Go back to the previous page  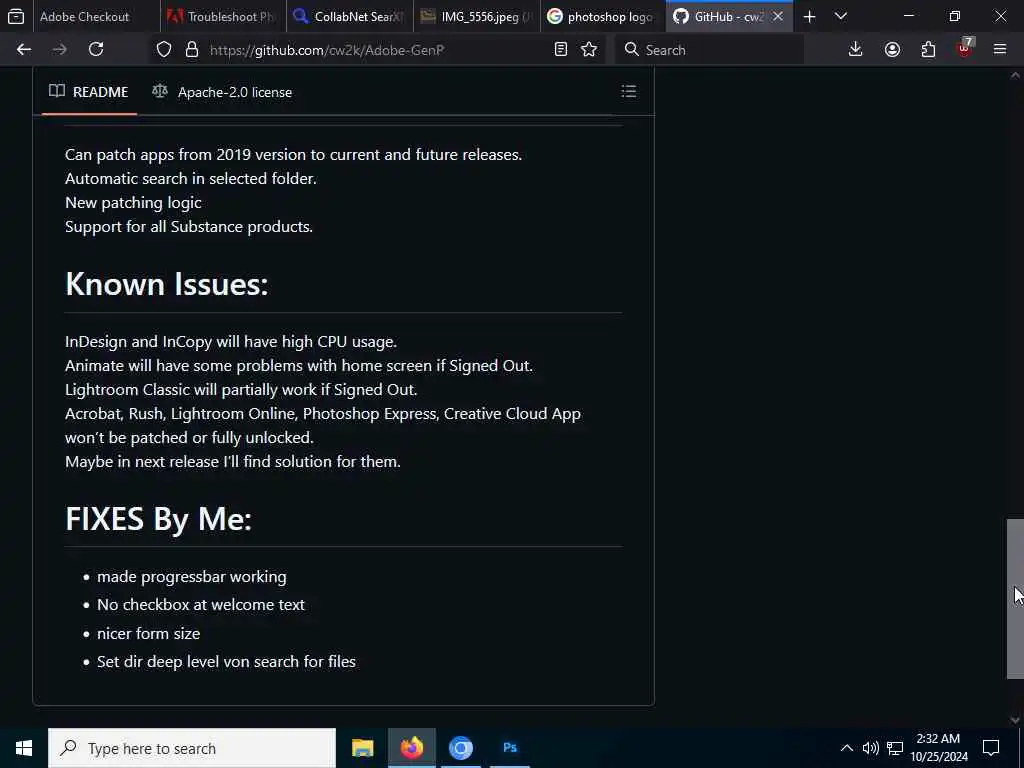(x=24, y=50)
